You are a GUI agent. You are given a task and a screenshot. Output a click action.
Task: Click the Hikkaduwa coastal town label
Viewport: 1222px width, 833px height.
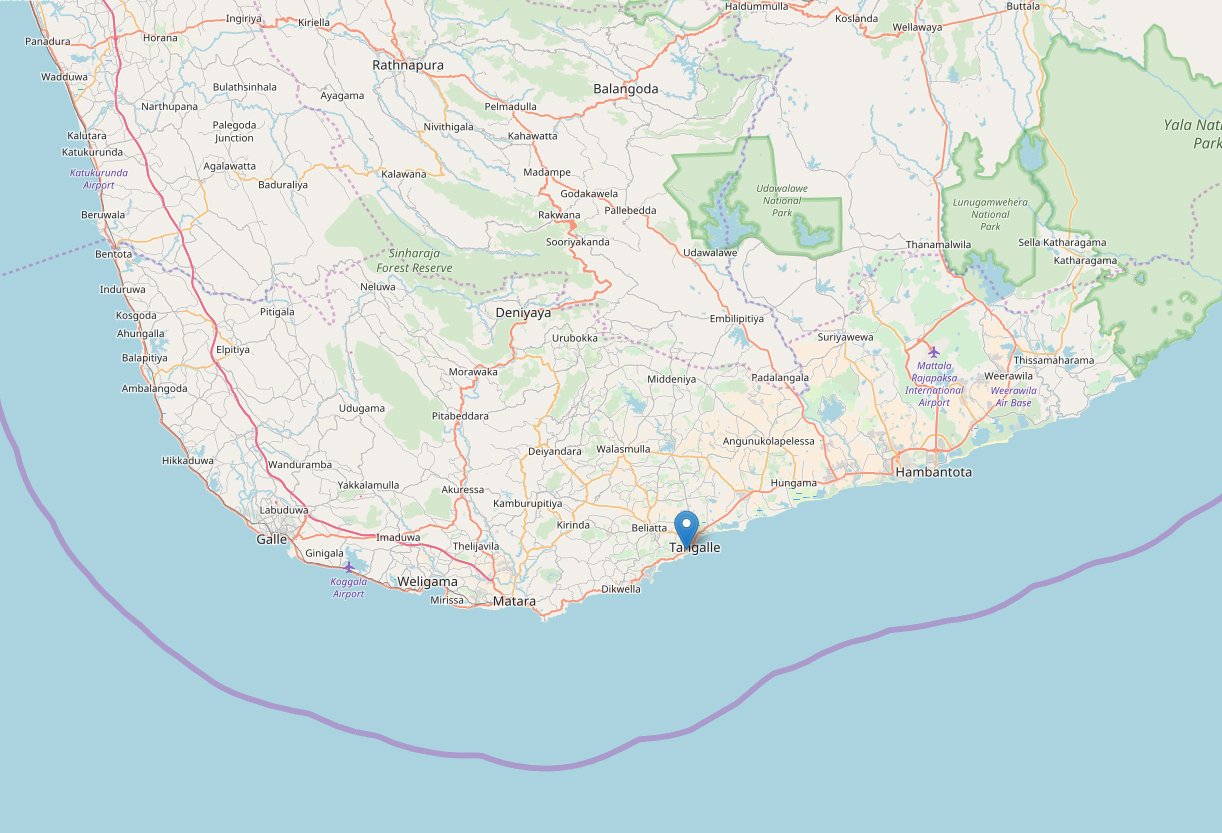pyautogui.click(x=188, y=461)
